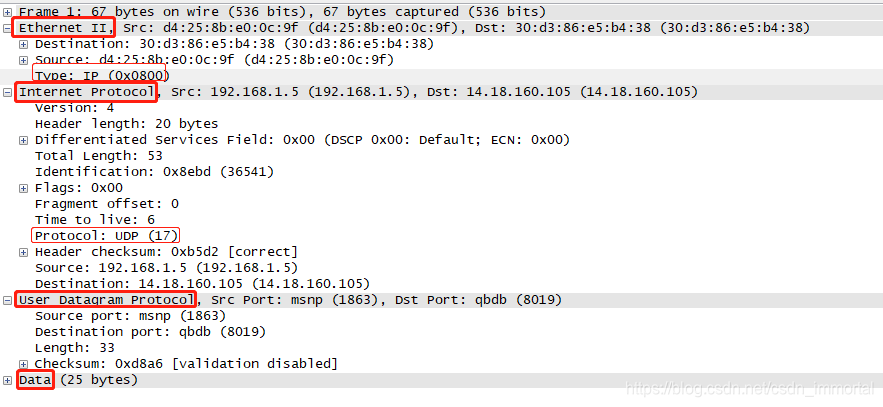Expand Differentiated Services Field

click(23, 140)
